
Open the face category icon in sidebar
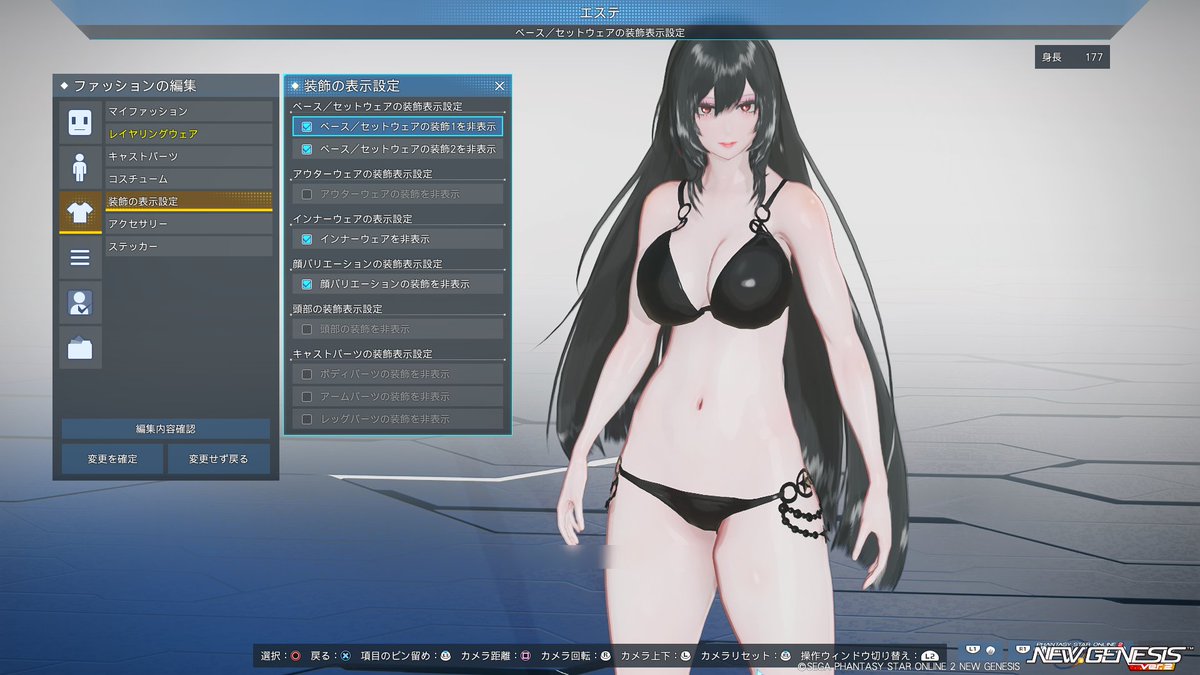(x=80, y=122)
